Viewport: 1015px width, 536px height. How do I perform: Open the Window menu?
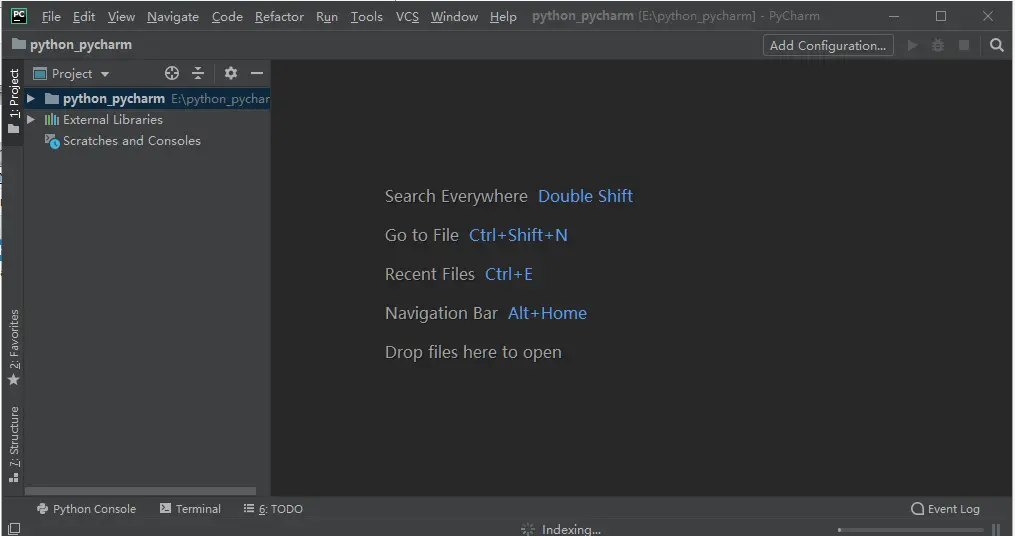[454, 17]
